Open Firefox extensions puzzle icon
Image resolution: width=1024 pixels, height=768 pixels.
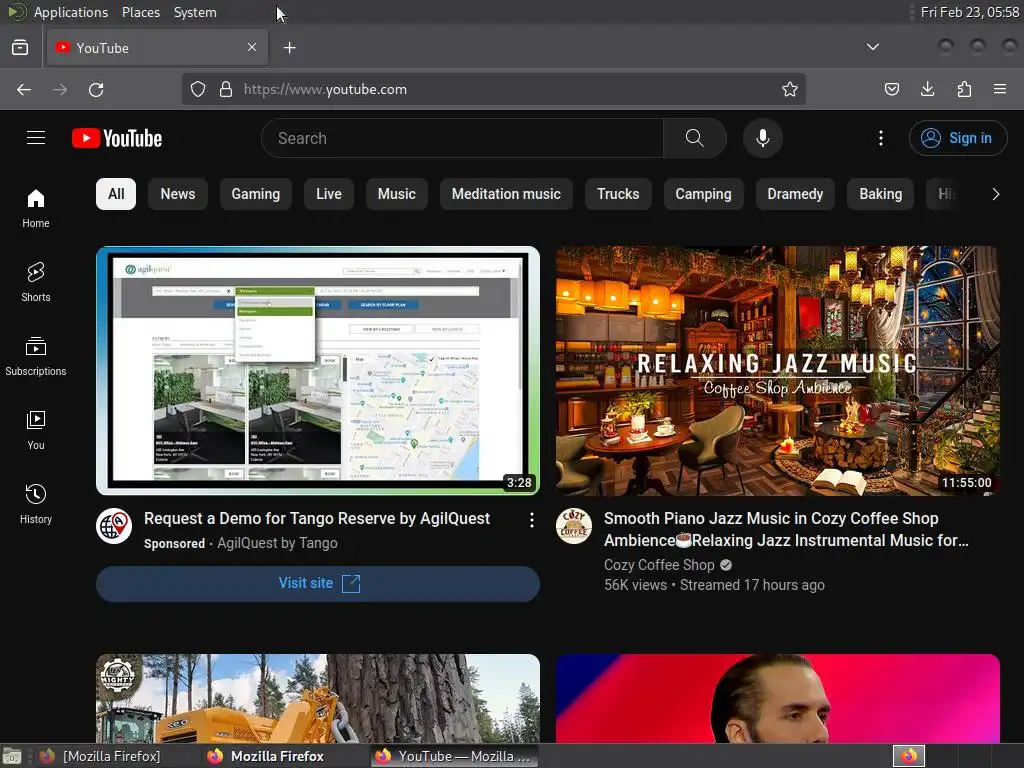click(964, 89)
